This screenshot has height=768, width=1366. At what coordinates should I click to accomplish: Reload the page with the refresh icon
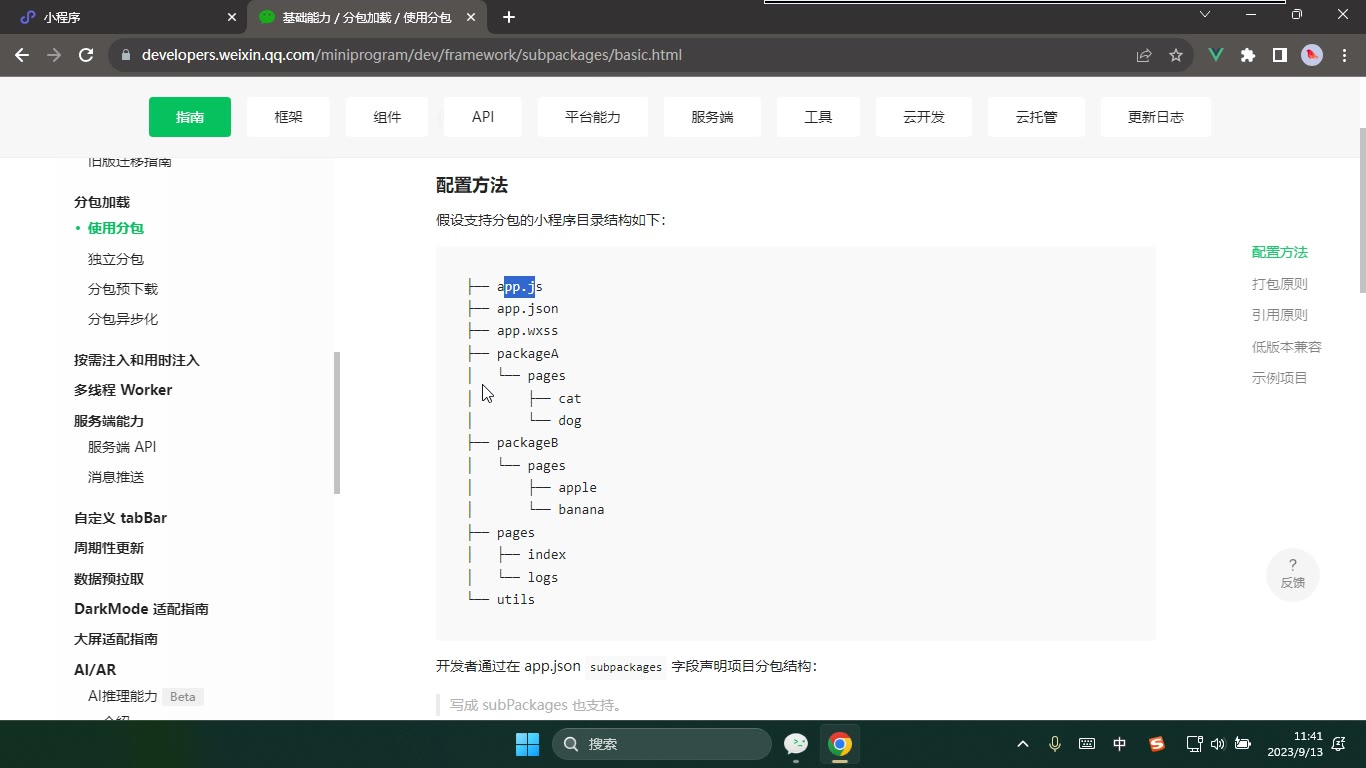pyautogui.click(x=86, y=55)
